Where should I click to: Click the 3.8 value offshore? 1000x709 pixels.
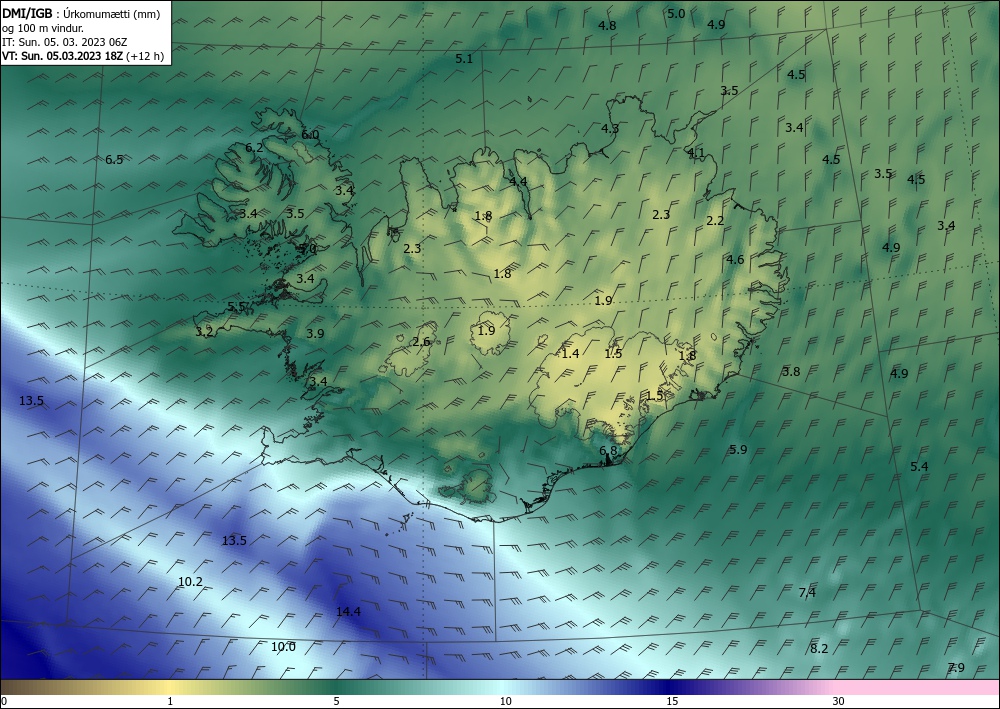(791, 372)
